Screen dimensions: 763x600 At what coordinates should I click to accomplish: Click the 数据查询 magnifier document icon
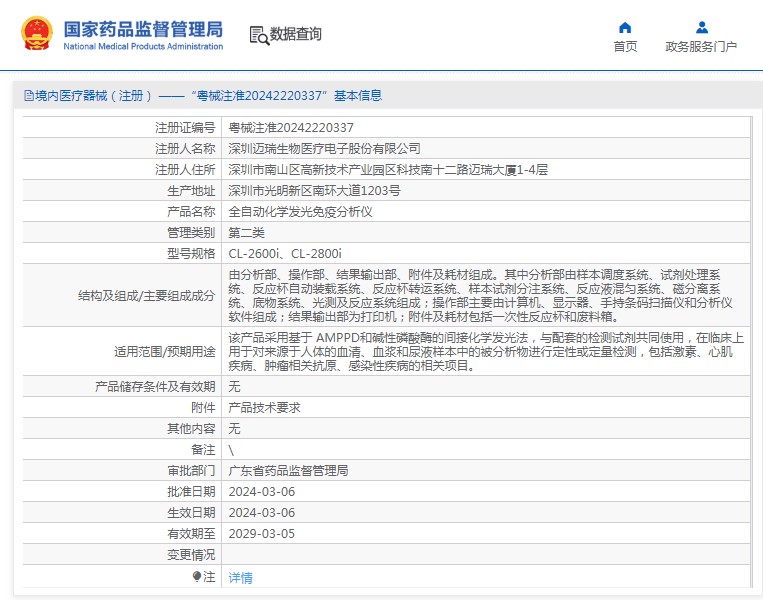click(x=259, y=35)
